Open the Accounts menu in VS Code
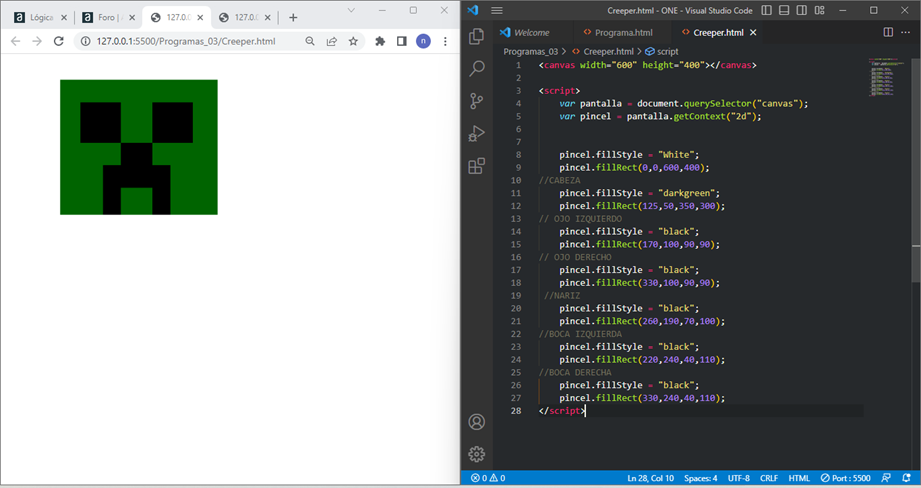921x488 pixels. [x=476, y=422]
